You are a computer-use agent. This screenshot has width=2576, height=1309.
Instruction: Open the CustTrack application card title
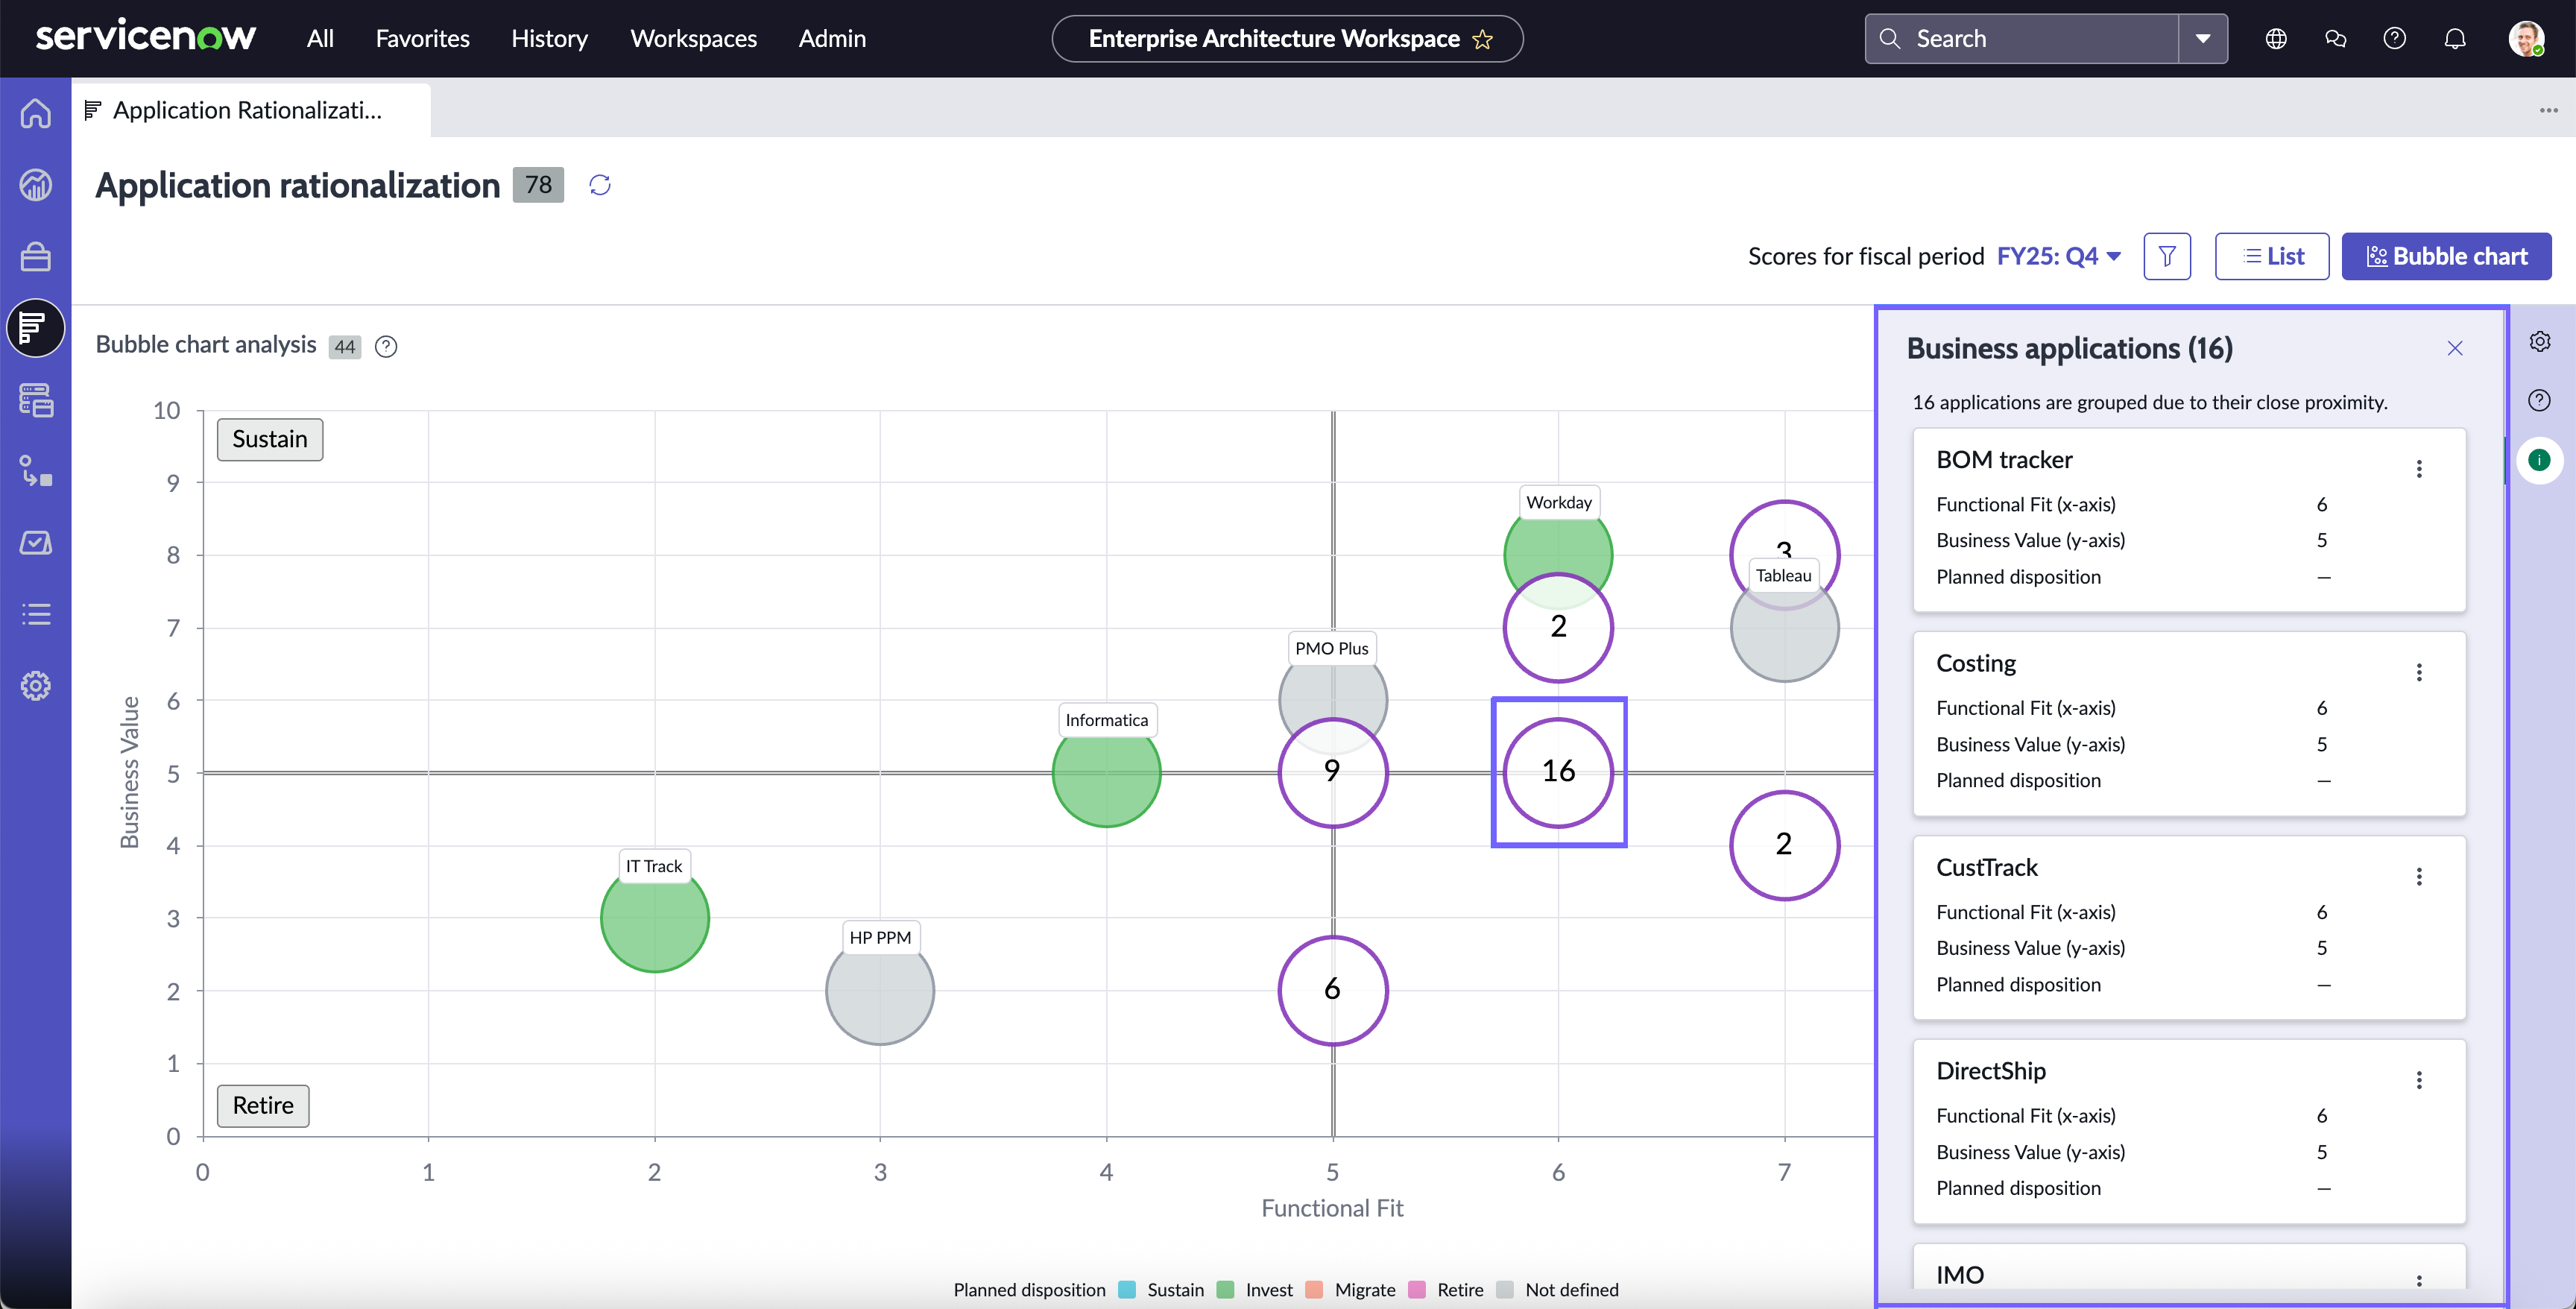click(x=1986, y=868)
